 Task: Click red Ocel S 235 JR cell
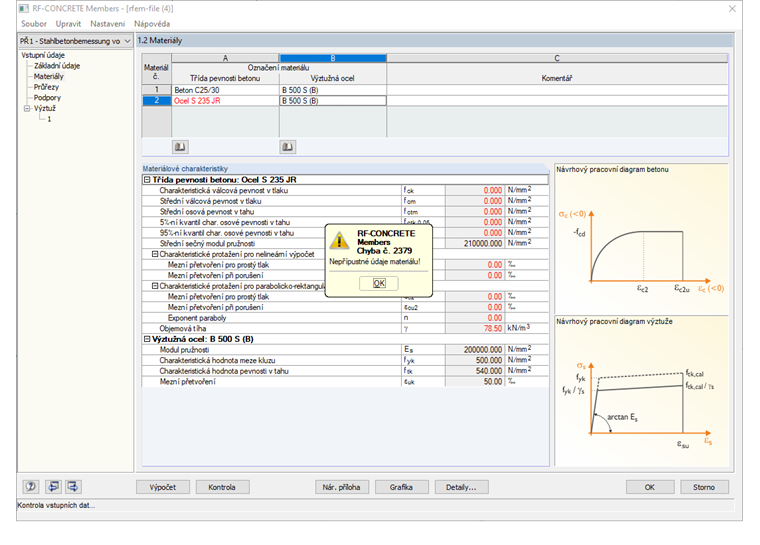(x=225, y=101)
